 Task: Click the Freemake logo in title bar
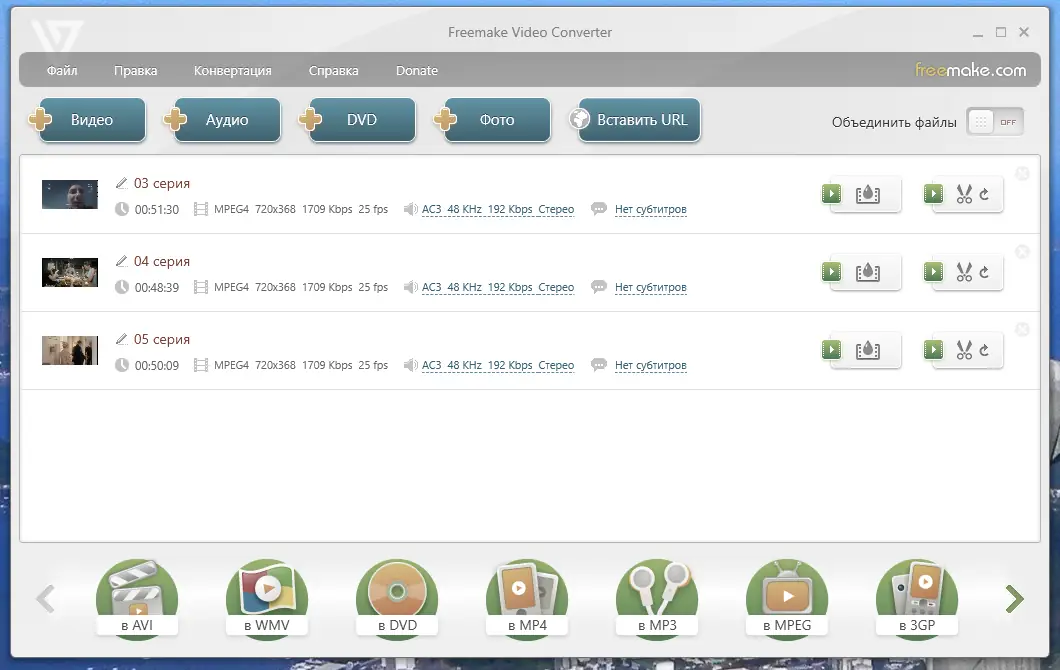57,35
